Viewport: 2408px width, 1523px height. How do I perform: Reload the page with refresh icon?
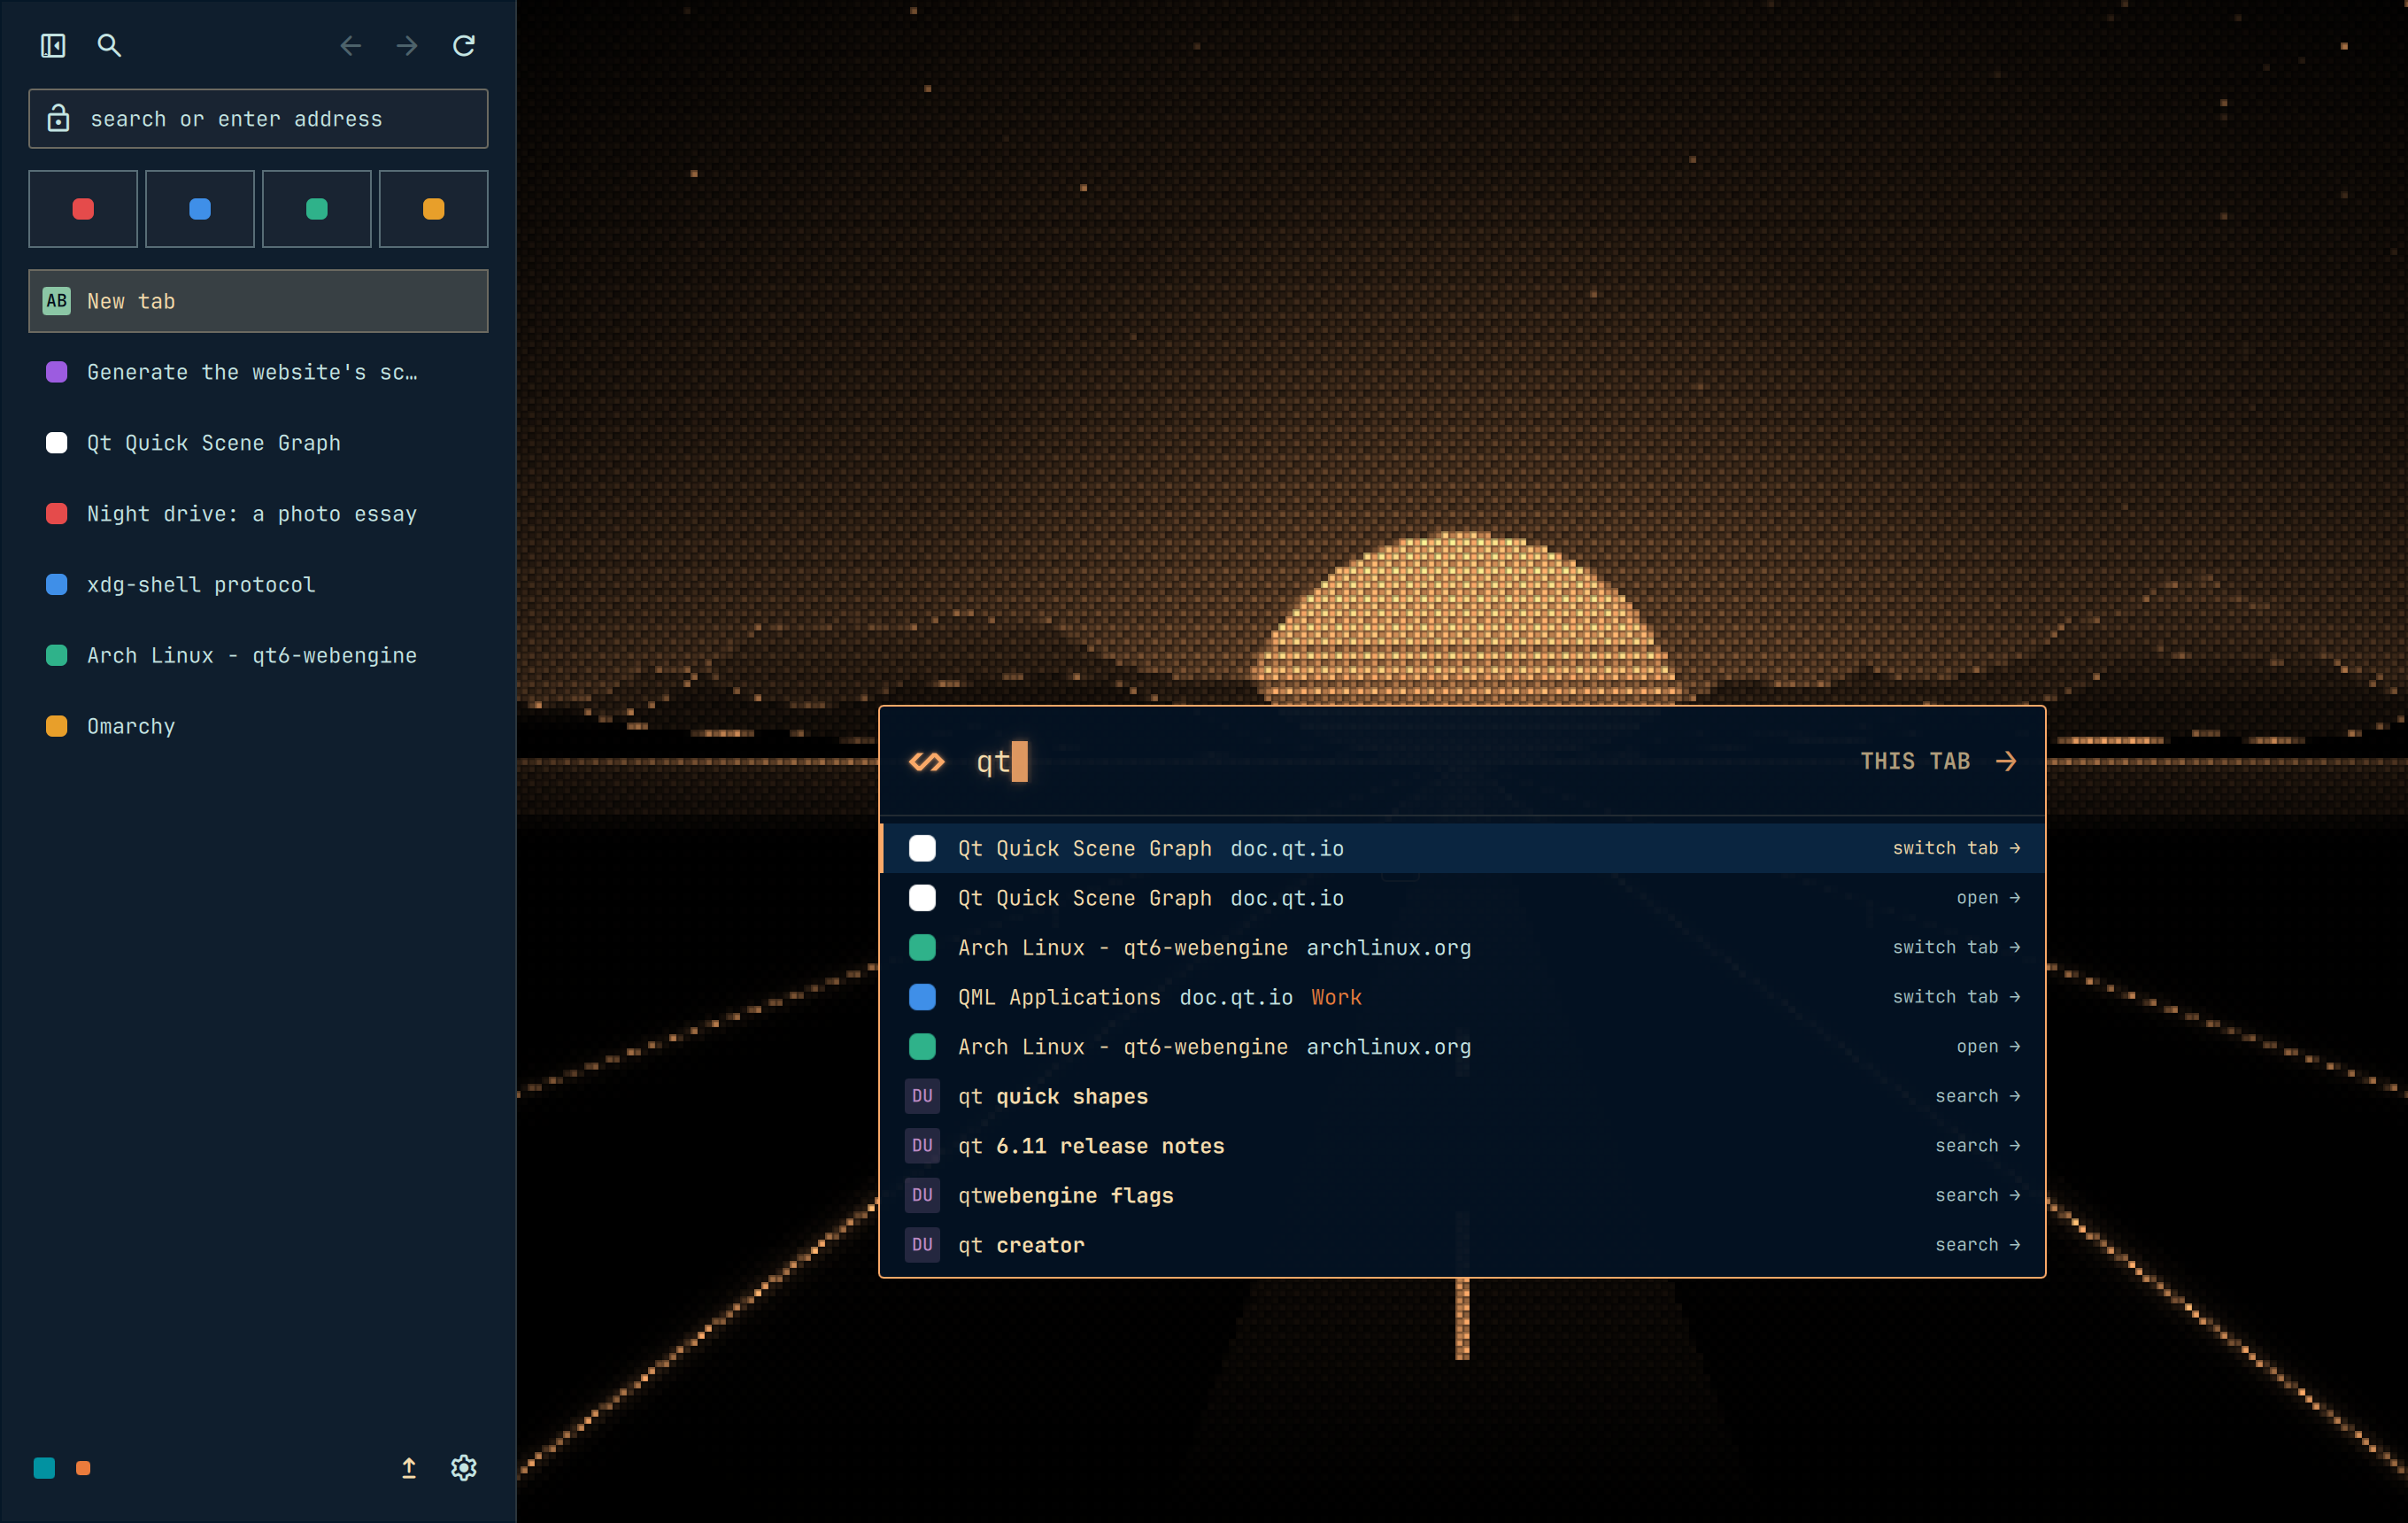(x=464, y=45)
